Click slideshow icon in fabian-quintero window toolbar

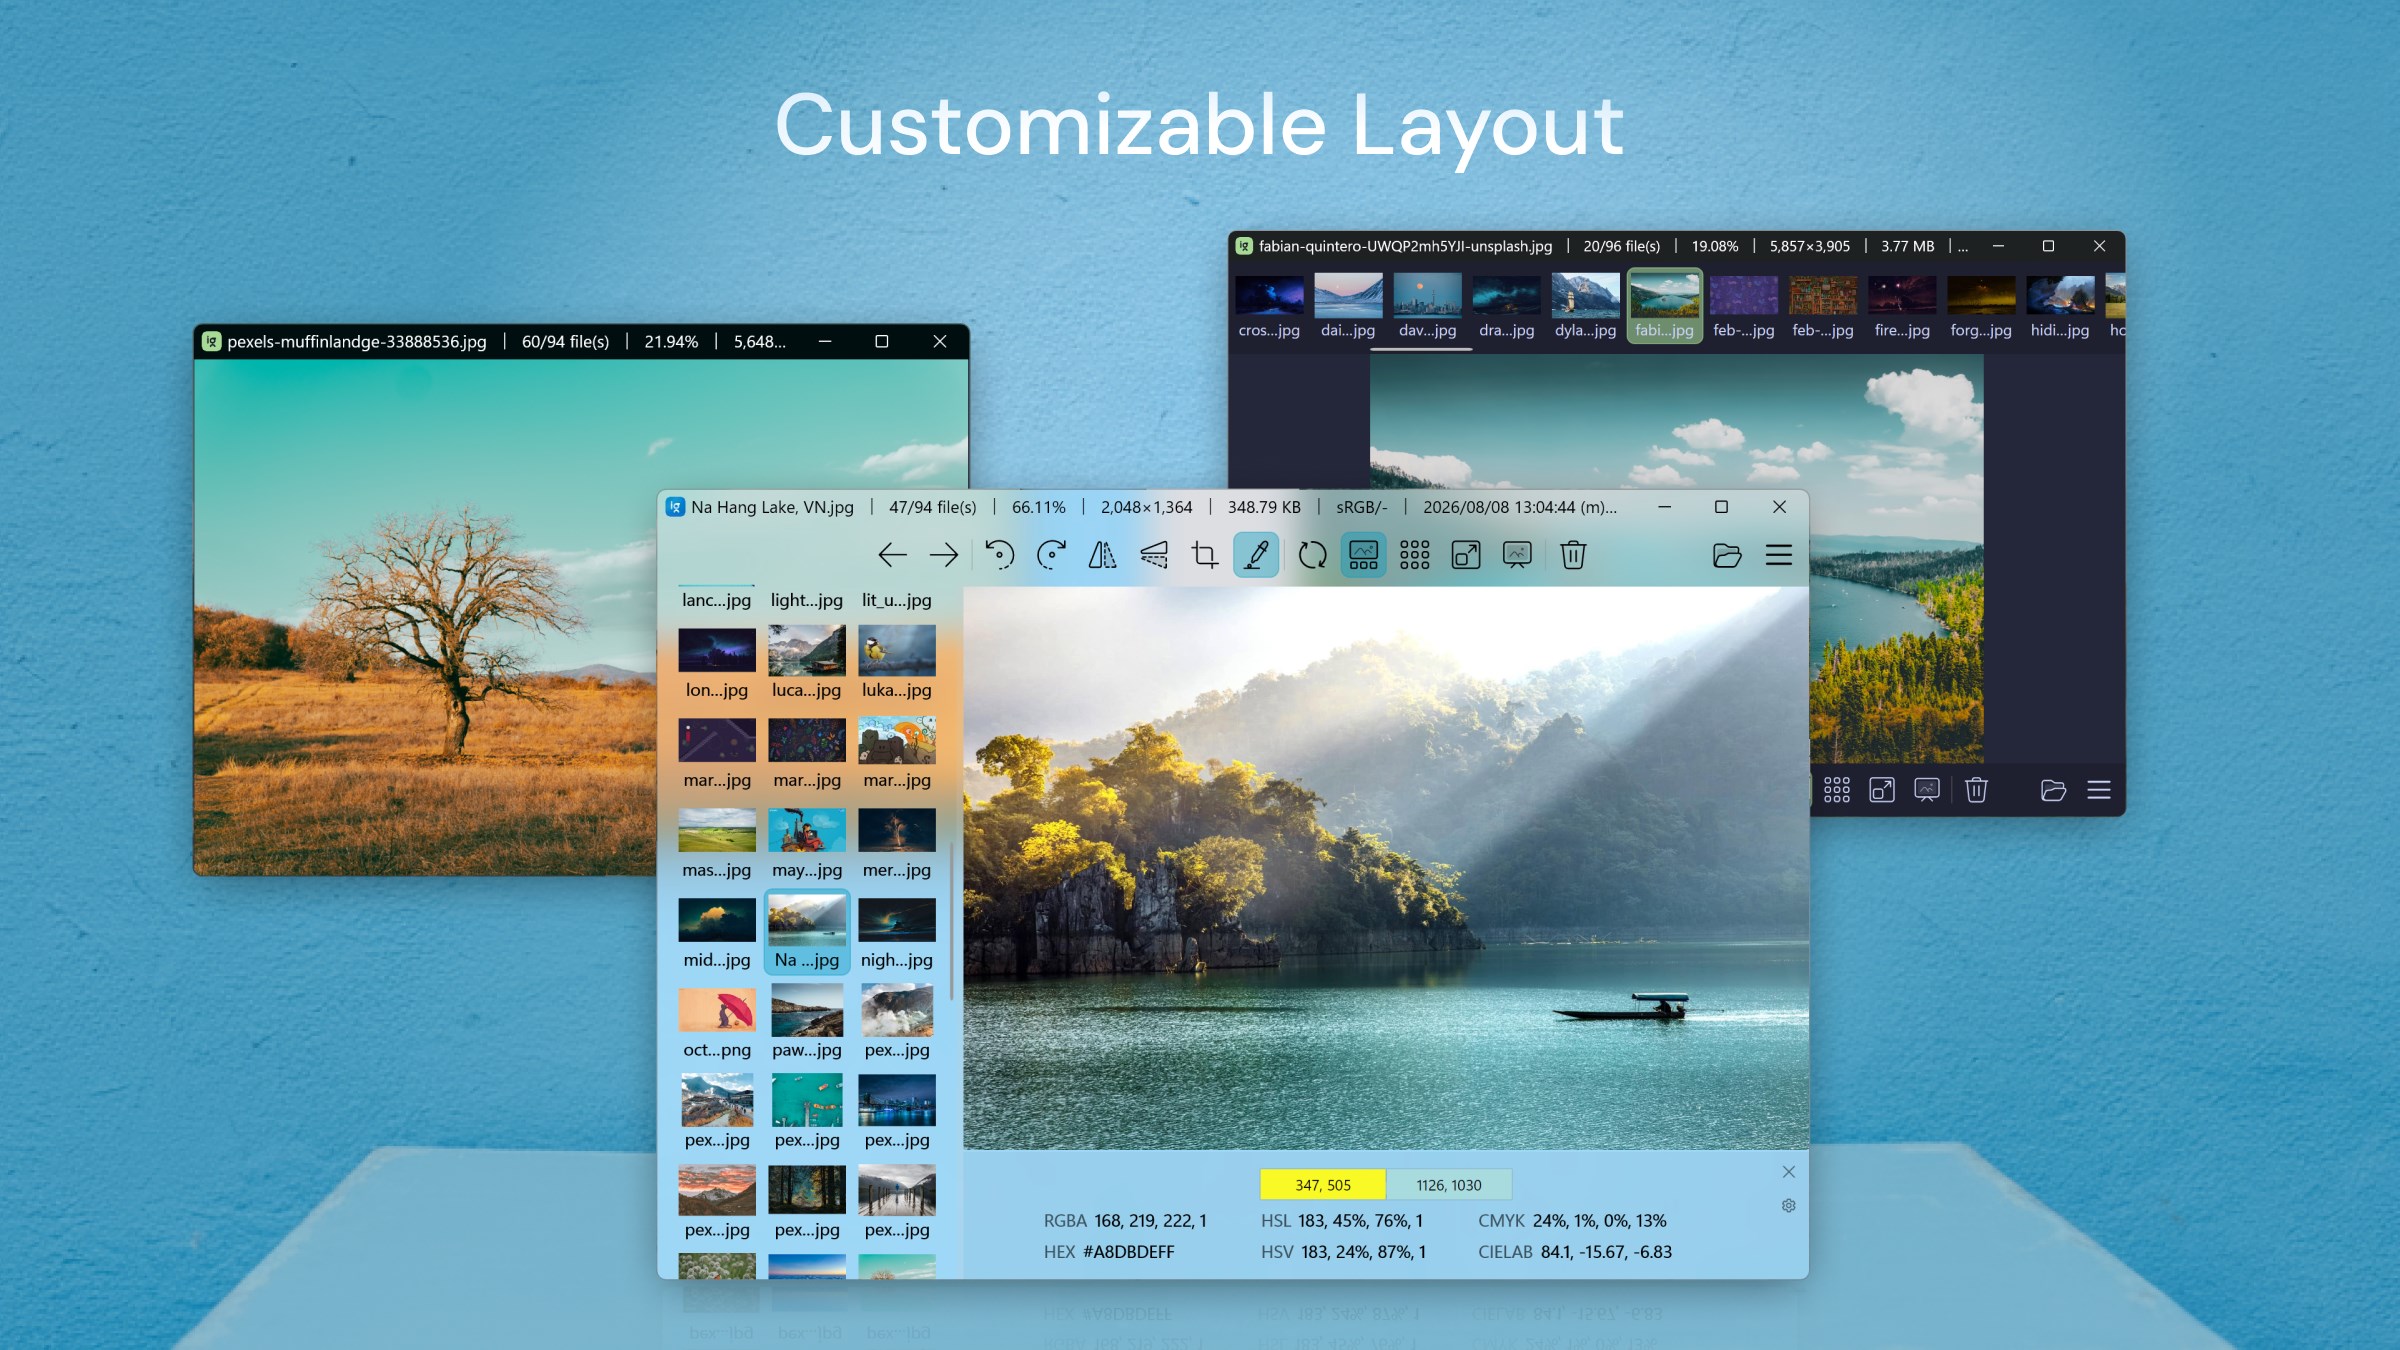click(x=1927, y=790)
